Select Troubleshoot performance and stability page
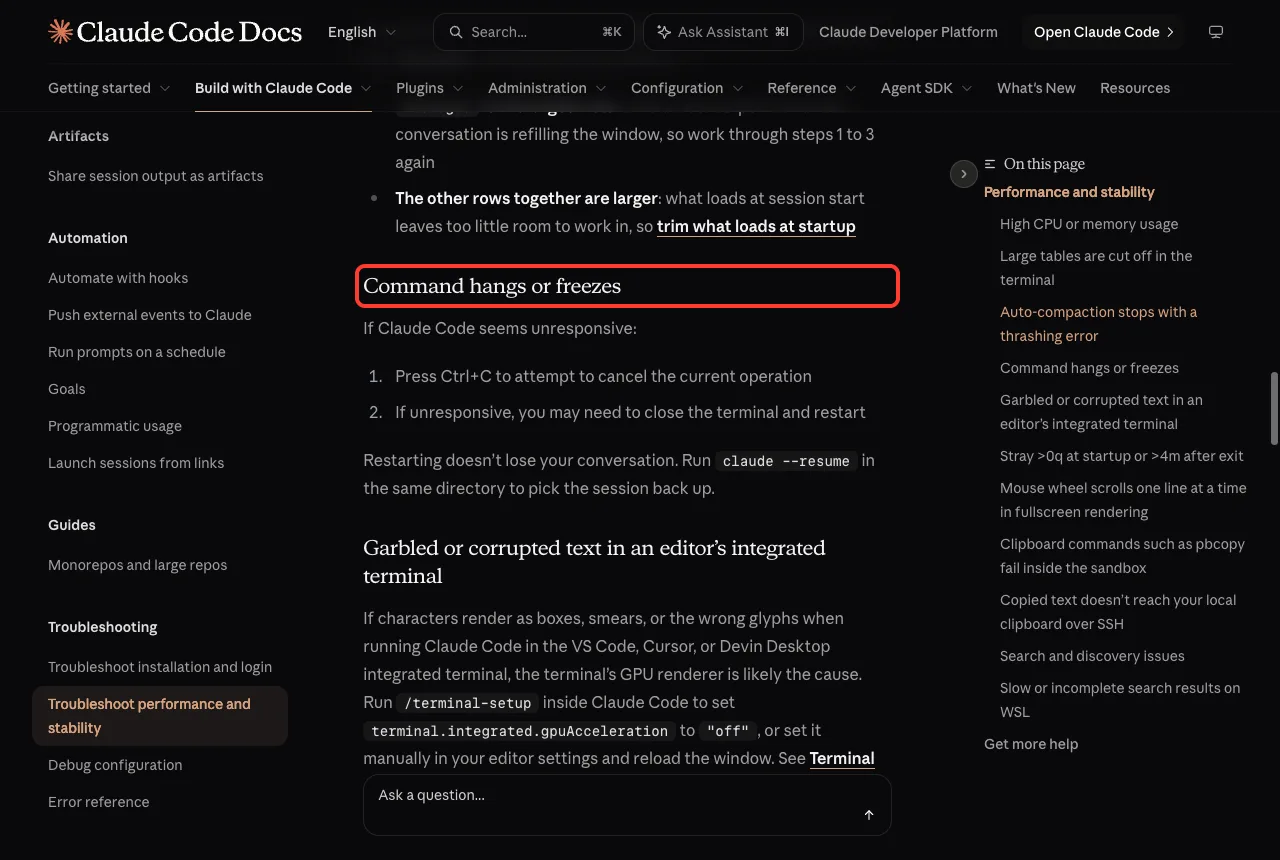Screen dimensions: 1280x860 coord(160,716)
